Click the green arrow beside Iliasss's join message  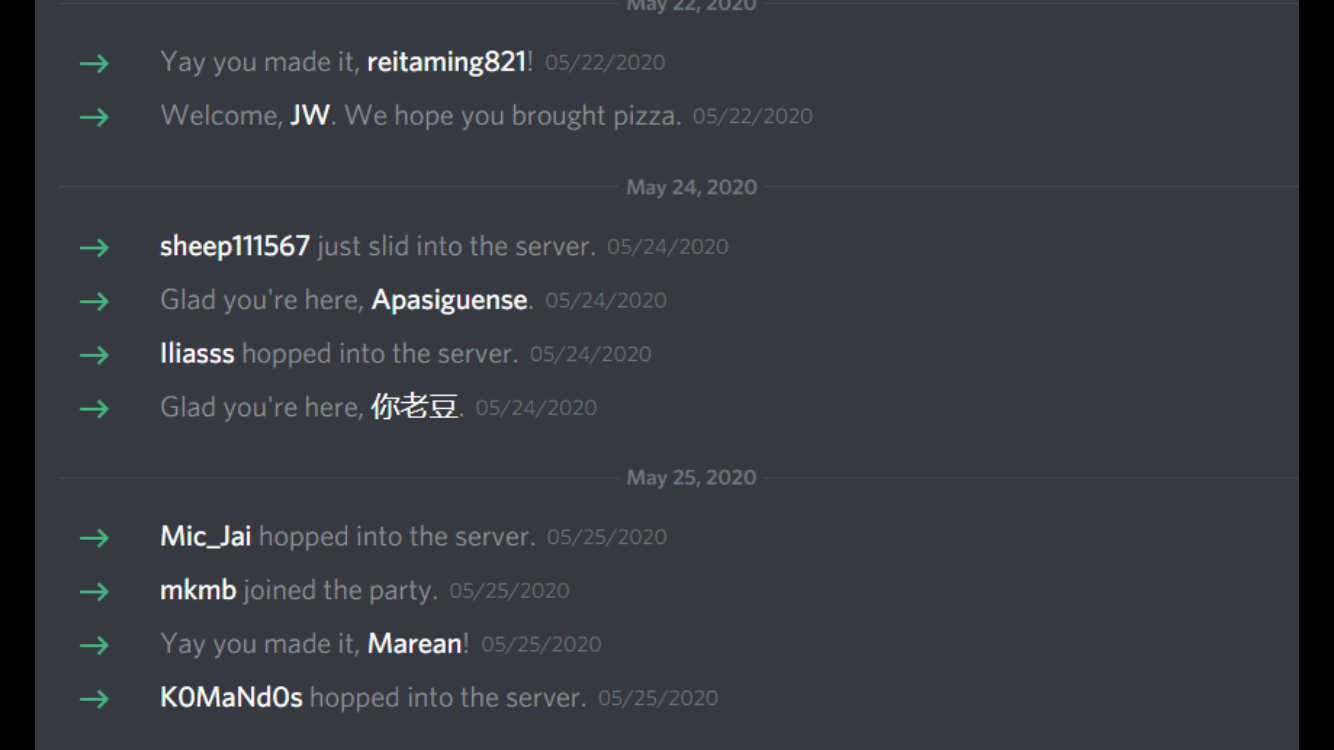(x=94, y=355)
